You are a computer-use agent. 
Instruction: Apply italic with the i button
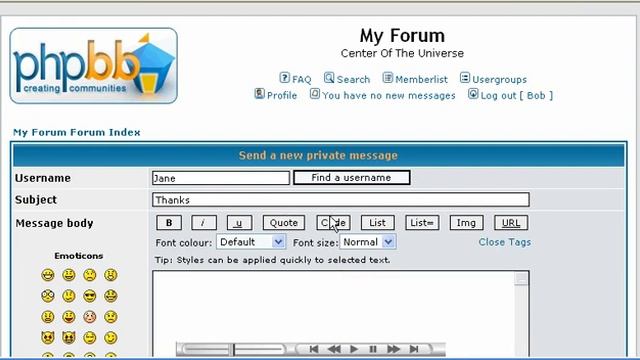(204, 223)
